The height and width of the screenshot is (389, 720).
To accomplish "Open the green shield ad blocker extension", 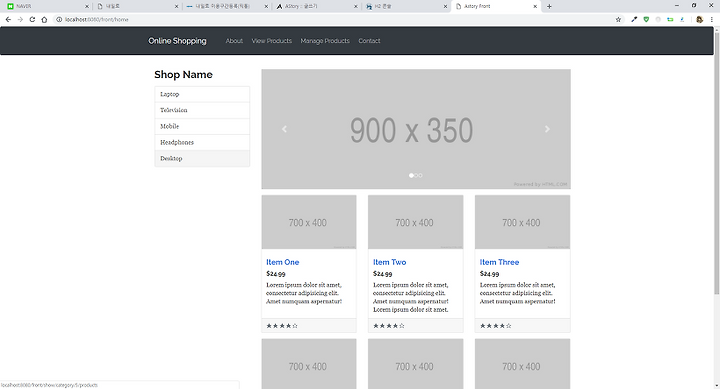I will (646, 19).
